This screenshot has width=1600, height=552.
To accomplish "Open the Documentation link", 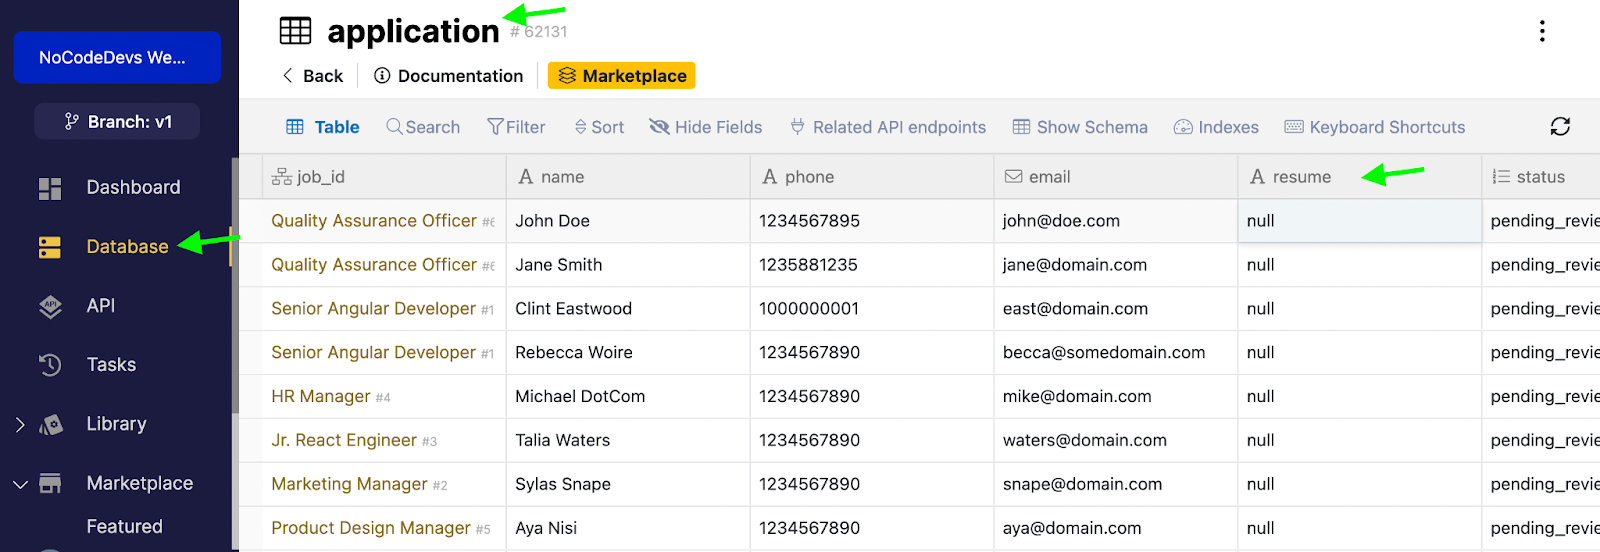I will point(448,76).
